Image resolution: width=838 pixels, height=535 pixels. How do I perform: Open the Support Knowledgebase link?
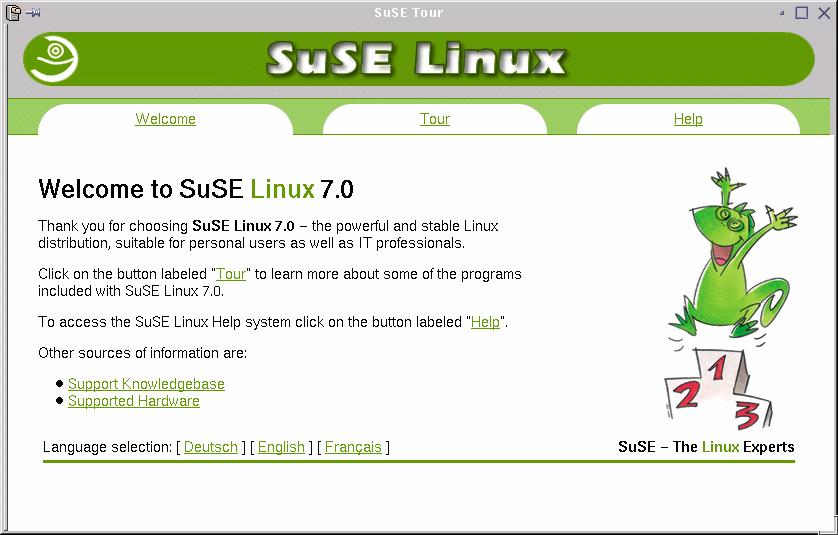(x=146, y=384)
